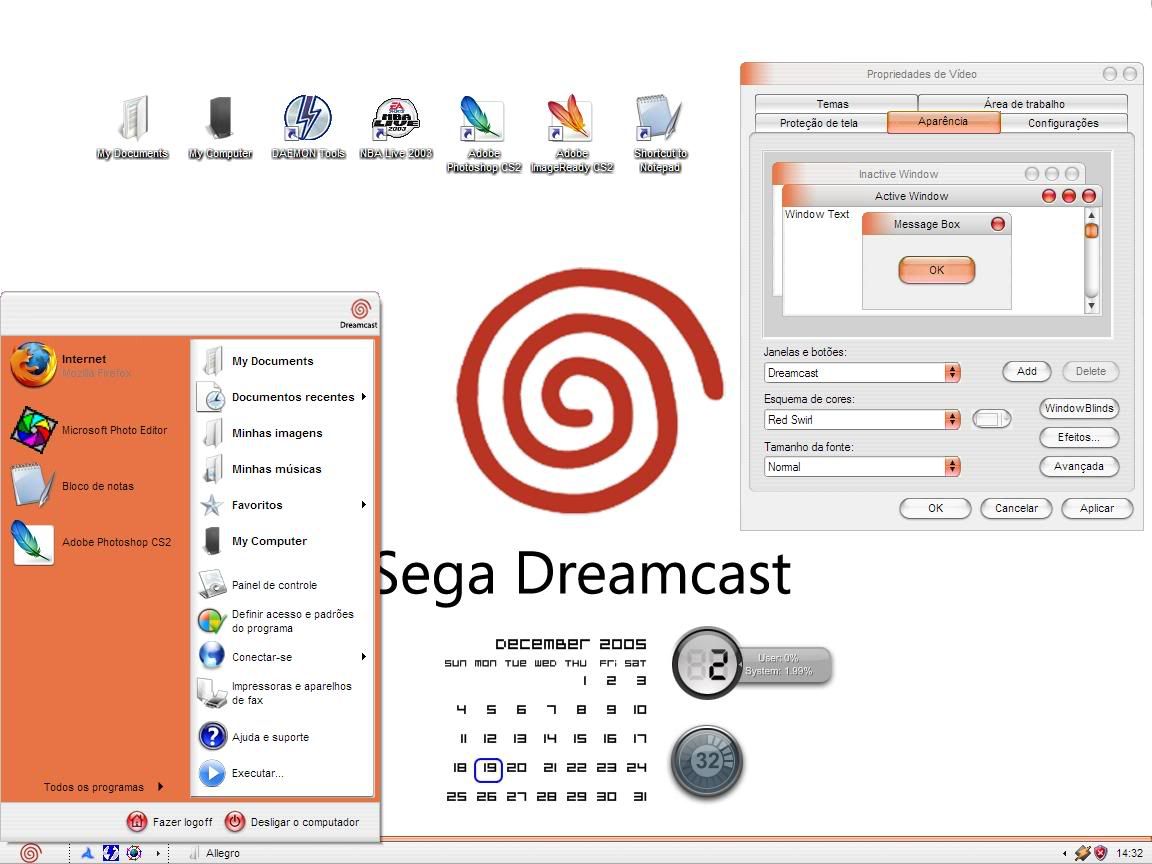Switch to the Área de trabalho tab
1152x864 pixels.
pyautogui.click(x=1024, y=104)
